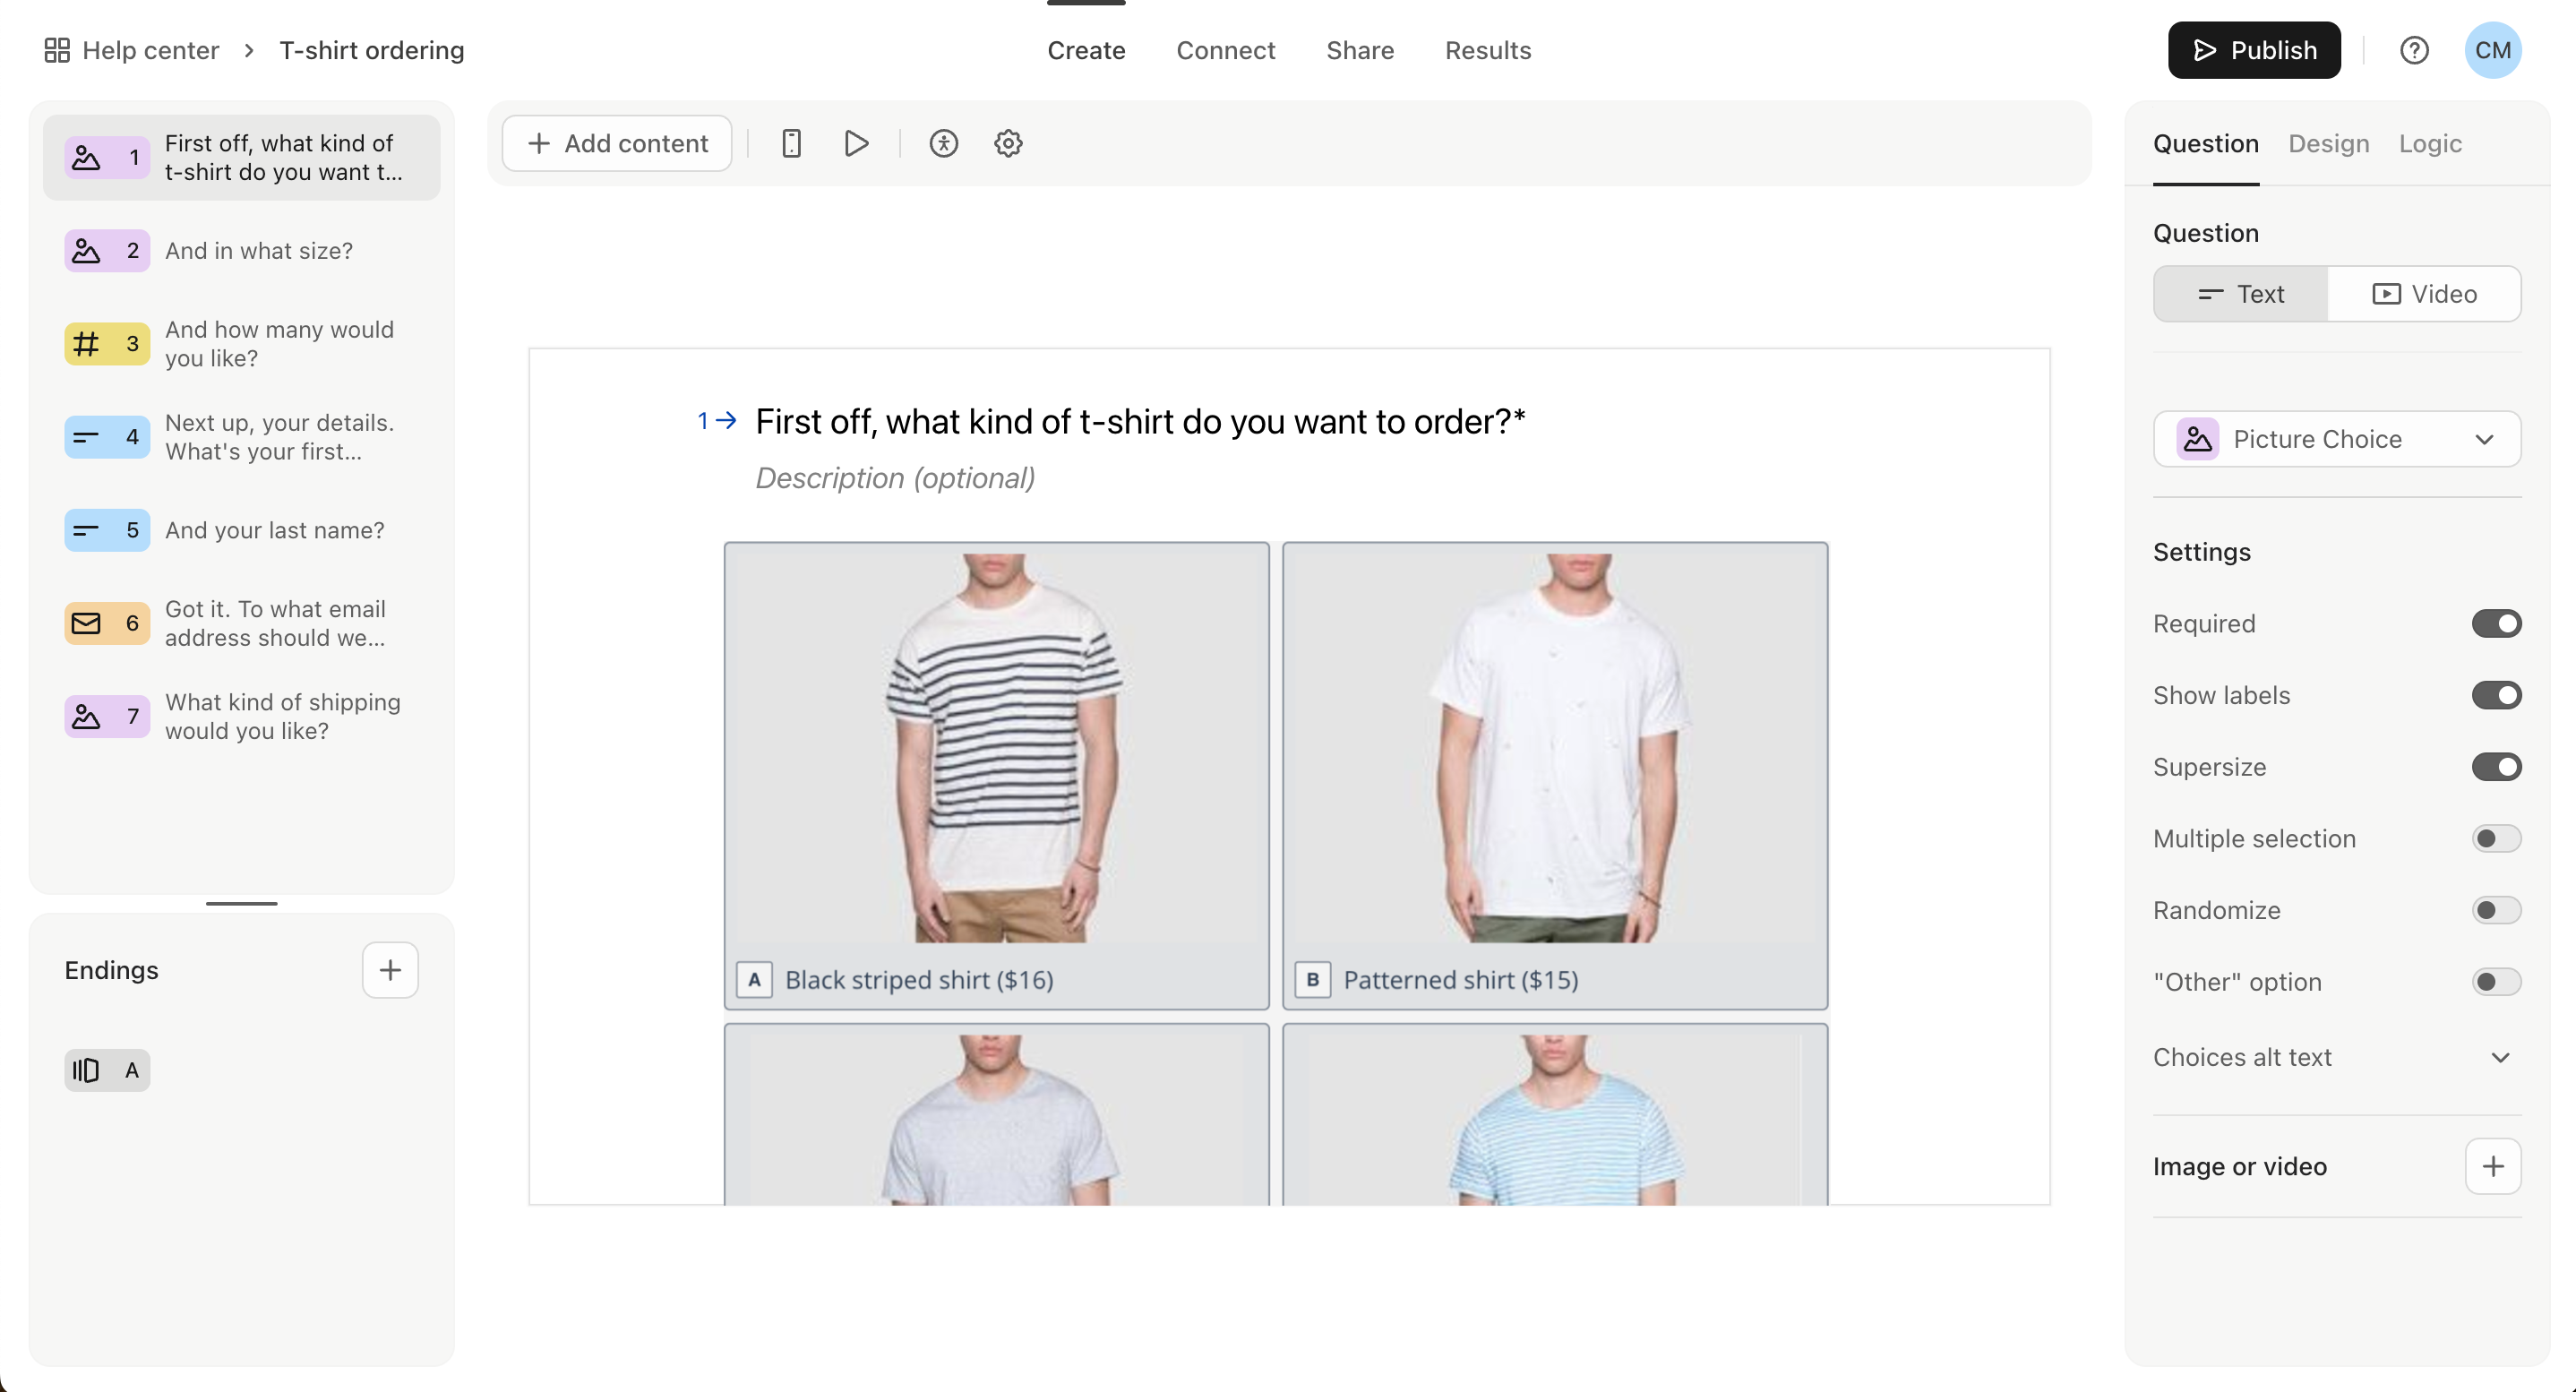Enable Multiple selection switch
Image resolution: width=2576 pixels, height=1392 pixels.
point(2496,838)
